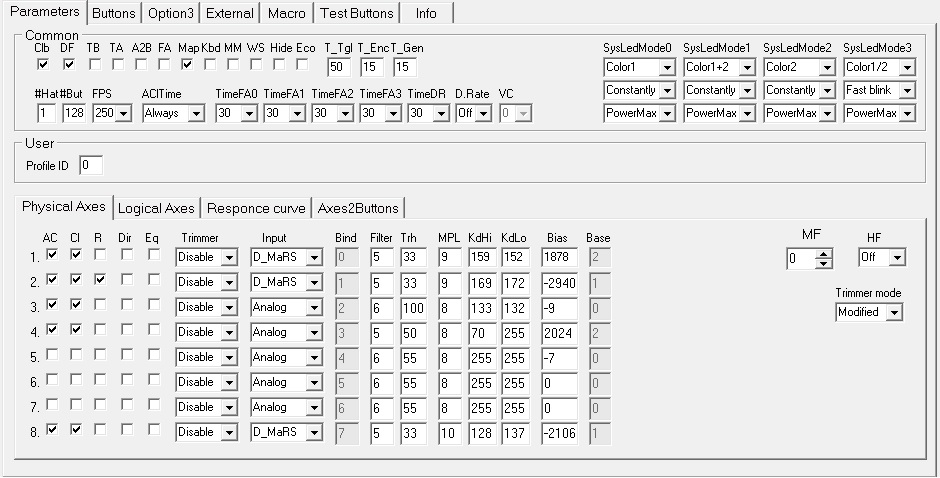This screenshot has width=940, height=478.
Task: Click the T_Tgl field
Action: [x=339, y=67]
